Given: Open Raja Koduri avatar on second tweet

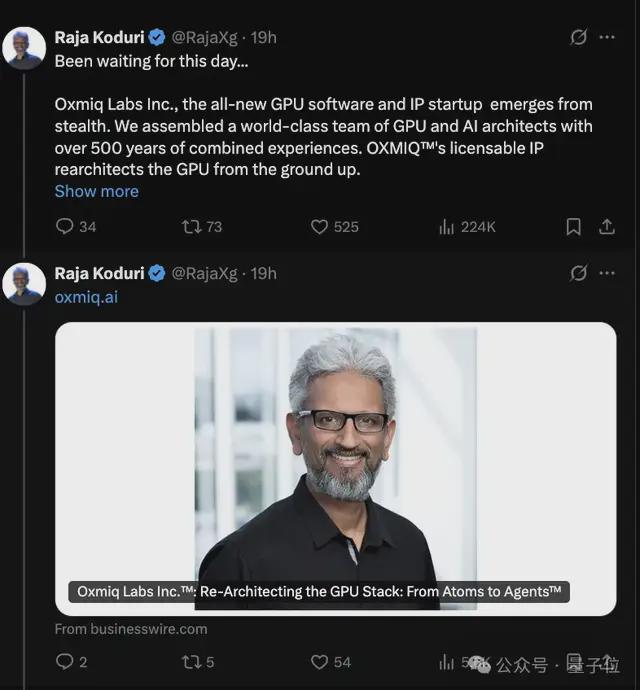Looking at the screenshot, I should click(24, 284).
